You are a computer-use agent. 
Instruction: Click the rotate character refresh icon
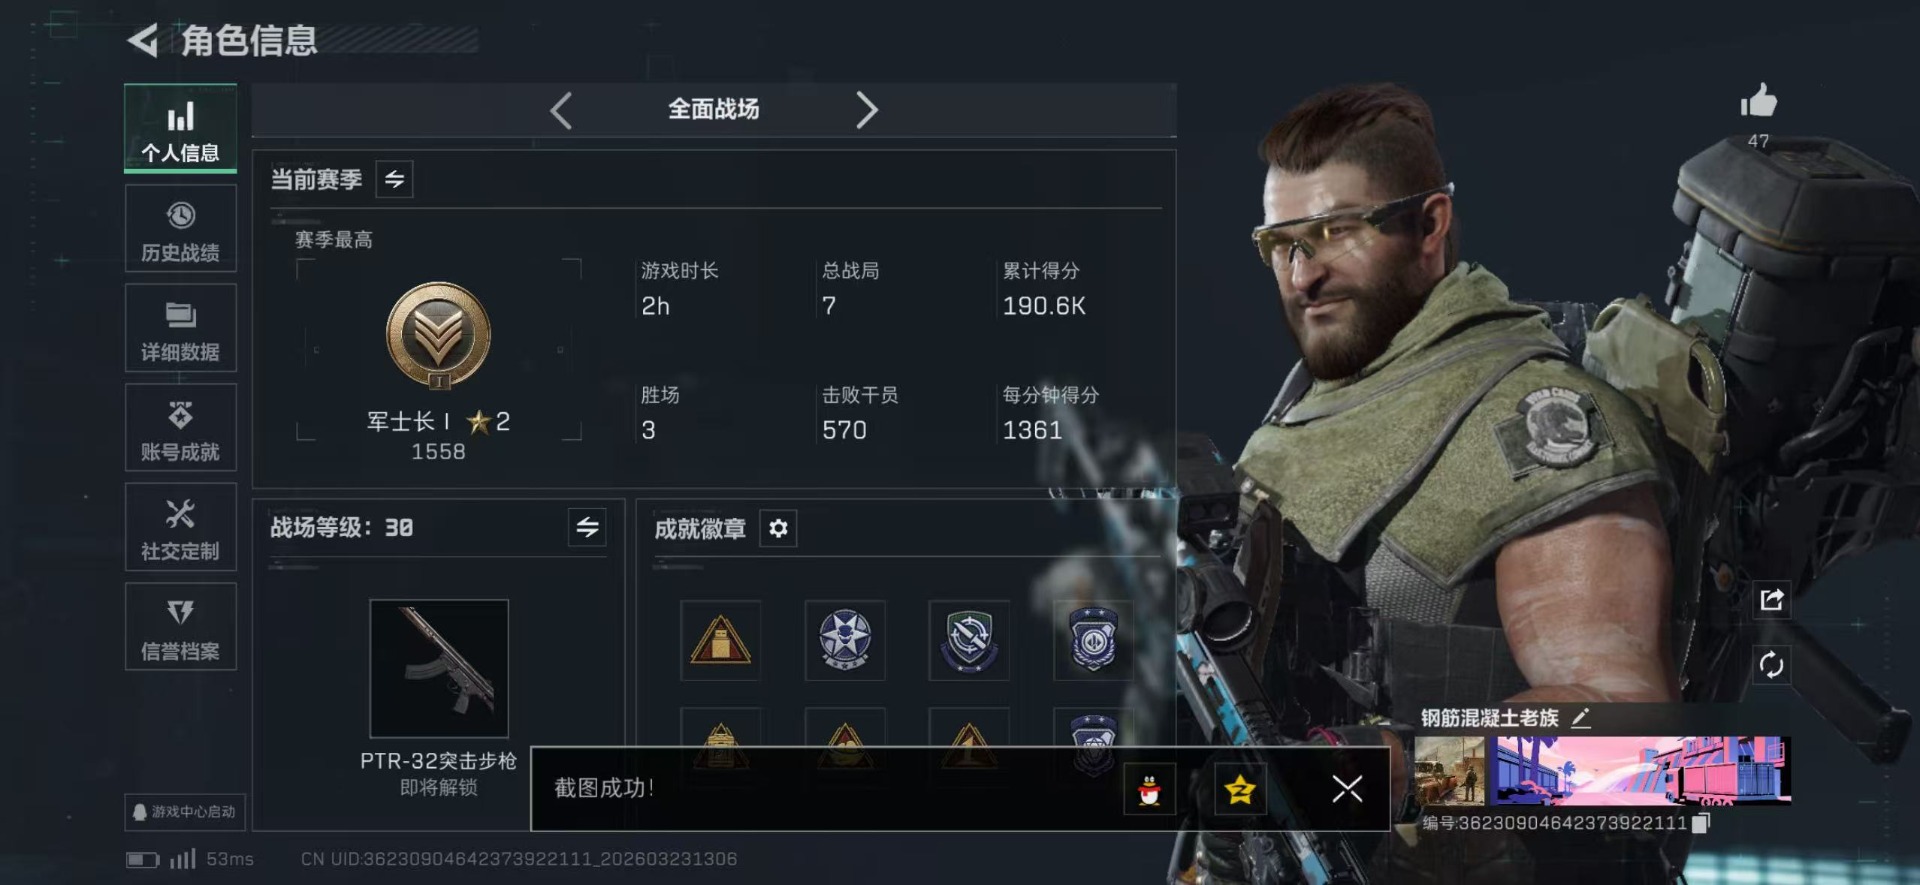[x=1771, y=665]
